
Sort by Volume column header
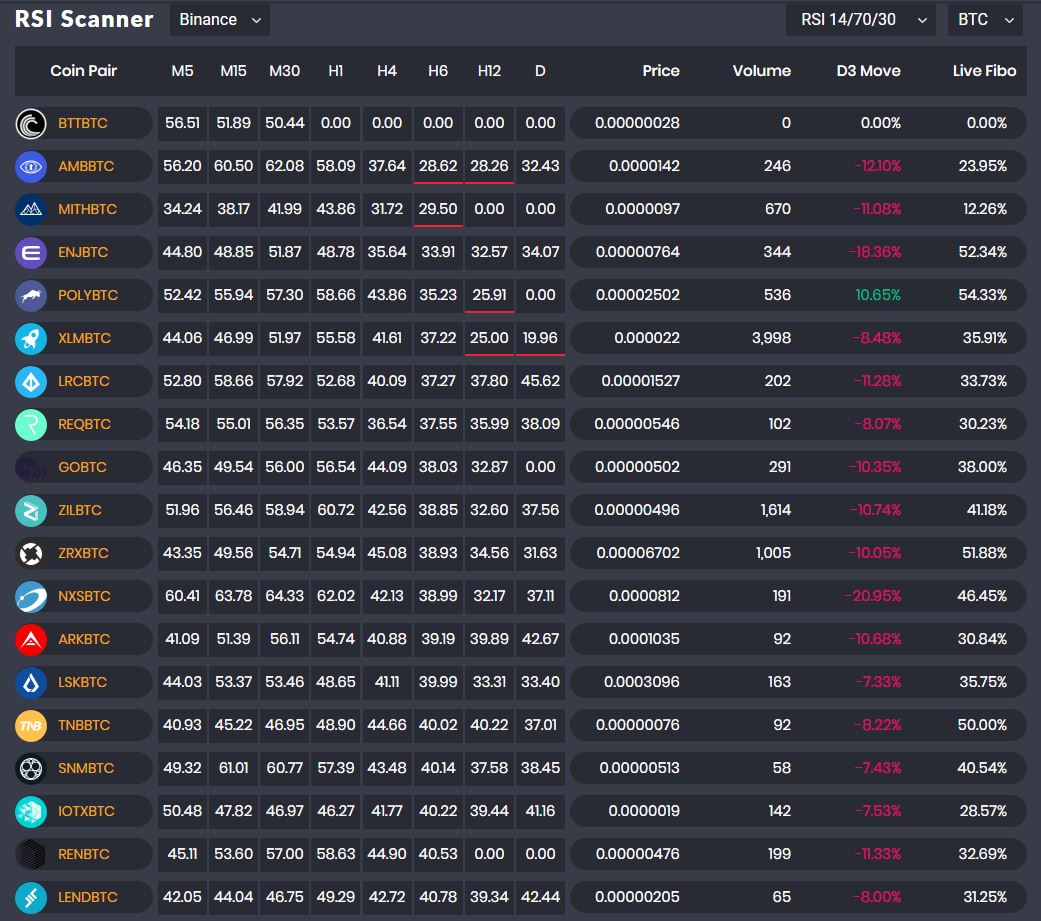(761, 71)
